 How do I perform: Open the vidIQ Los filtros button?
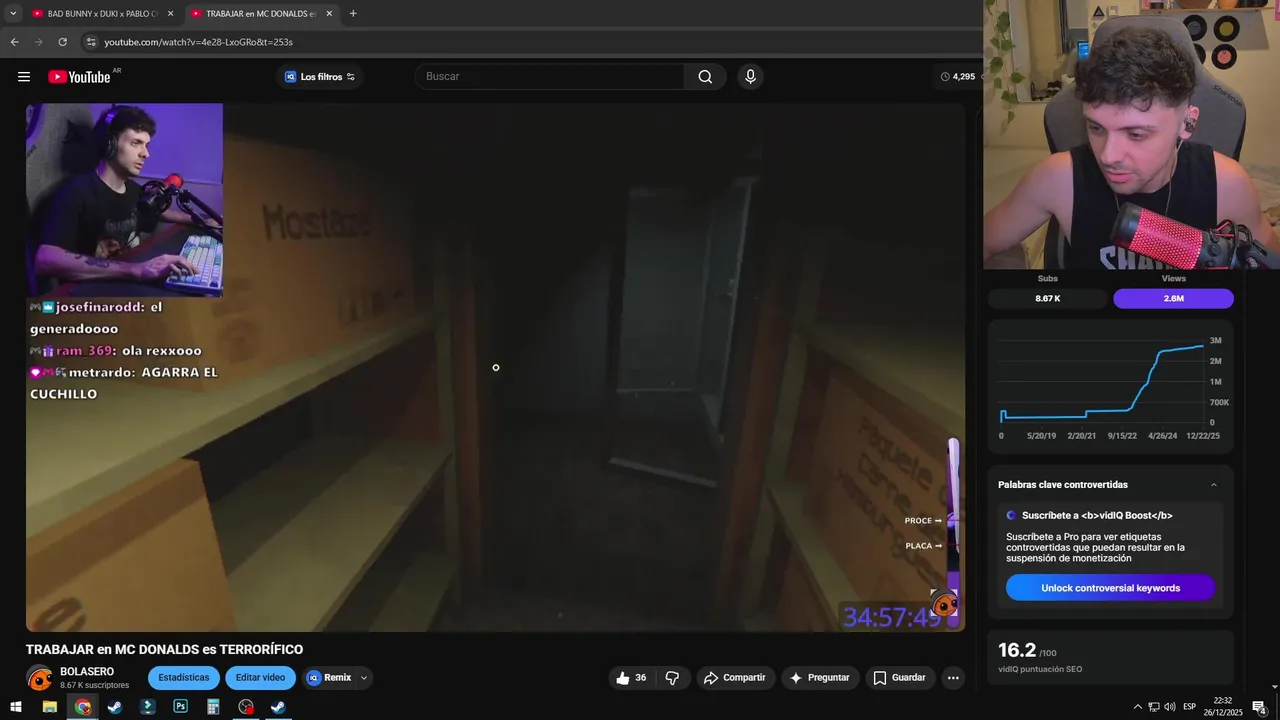320,77
